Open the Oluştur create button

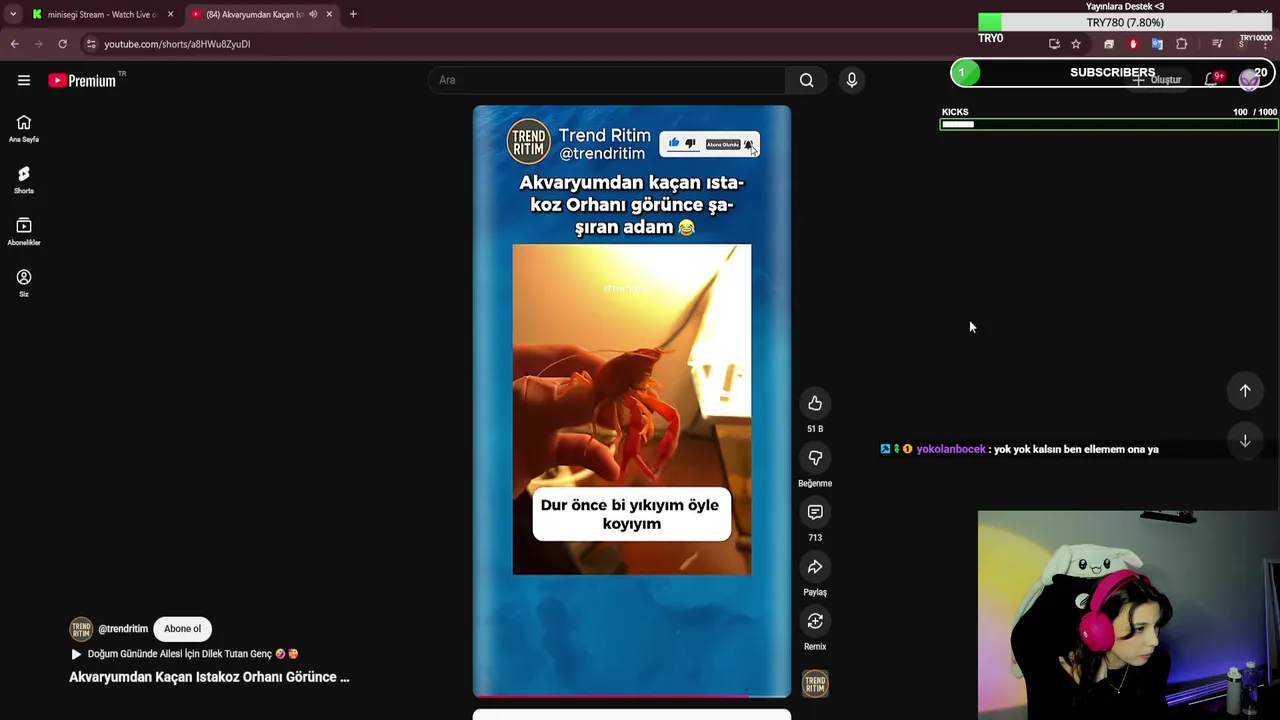(x=1157, y=80)
